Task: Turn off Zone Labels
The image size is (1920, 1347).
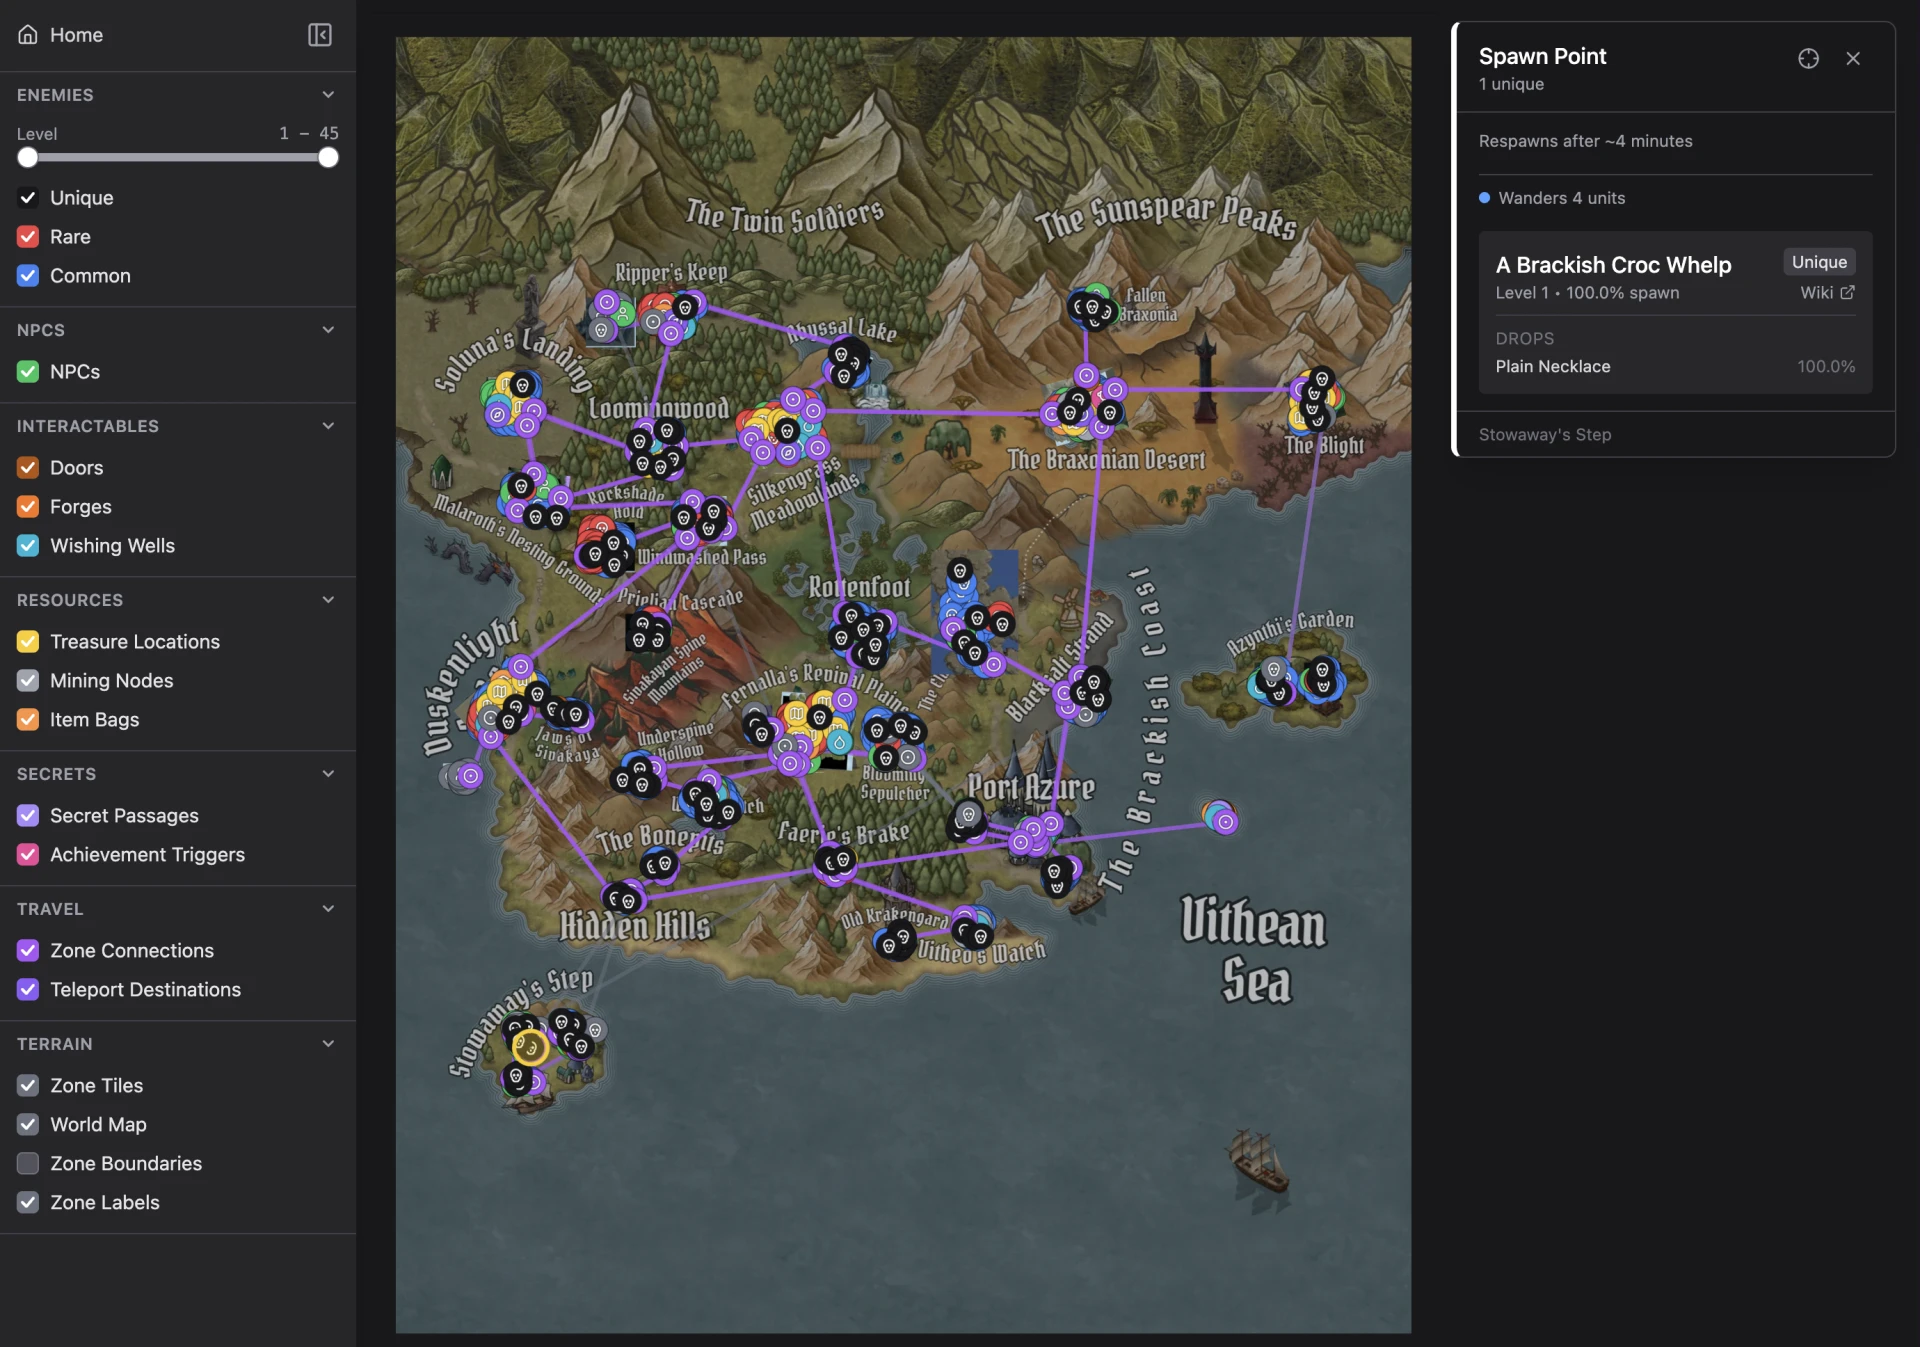Action: click(x=28, y=1203)
